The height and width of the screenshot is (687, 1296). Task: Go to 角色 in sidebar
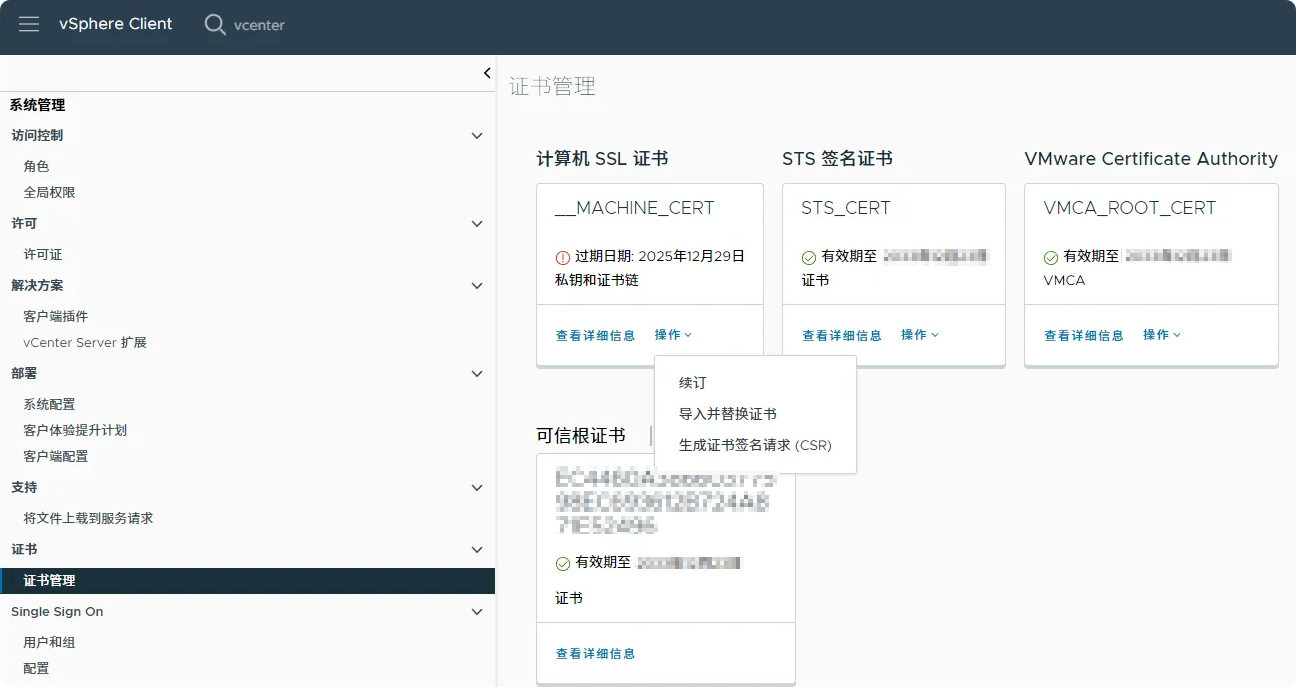[37, 167]
